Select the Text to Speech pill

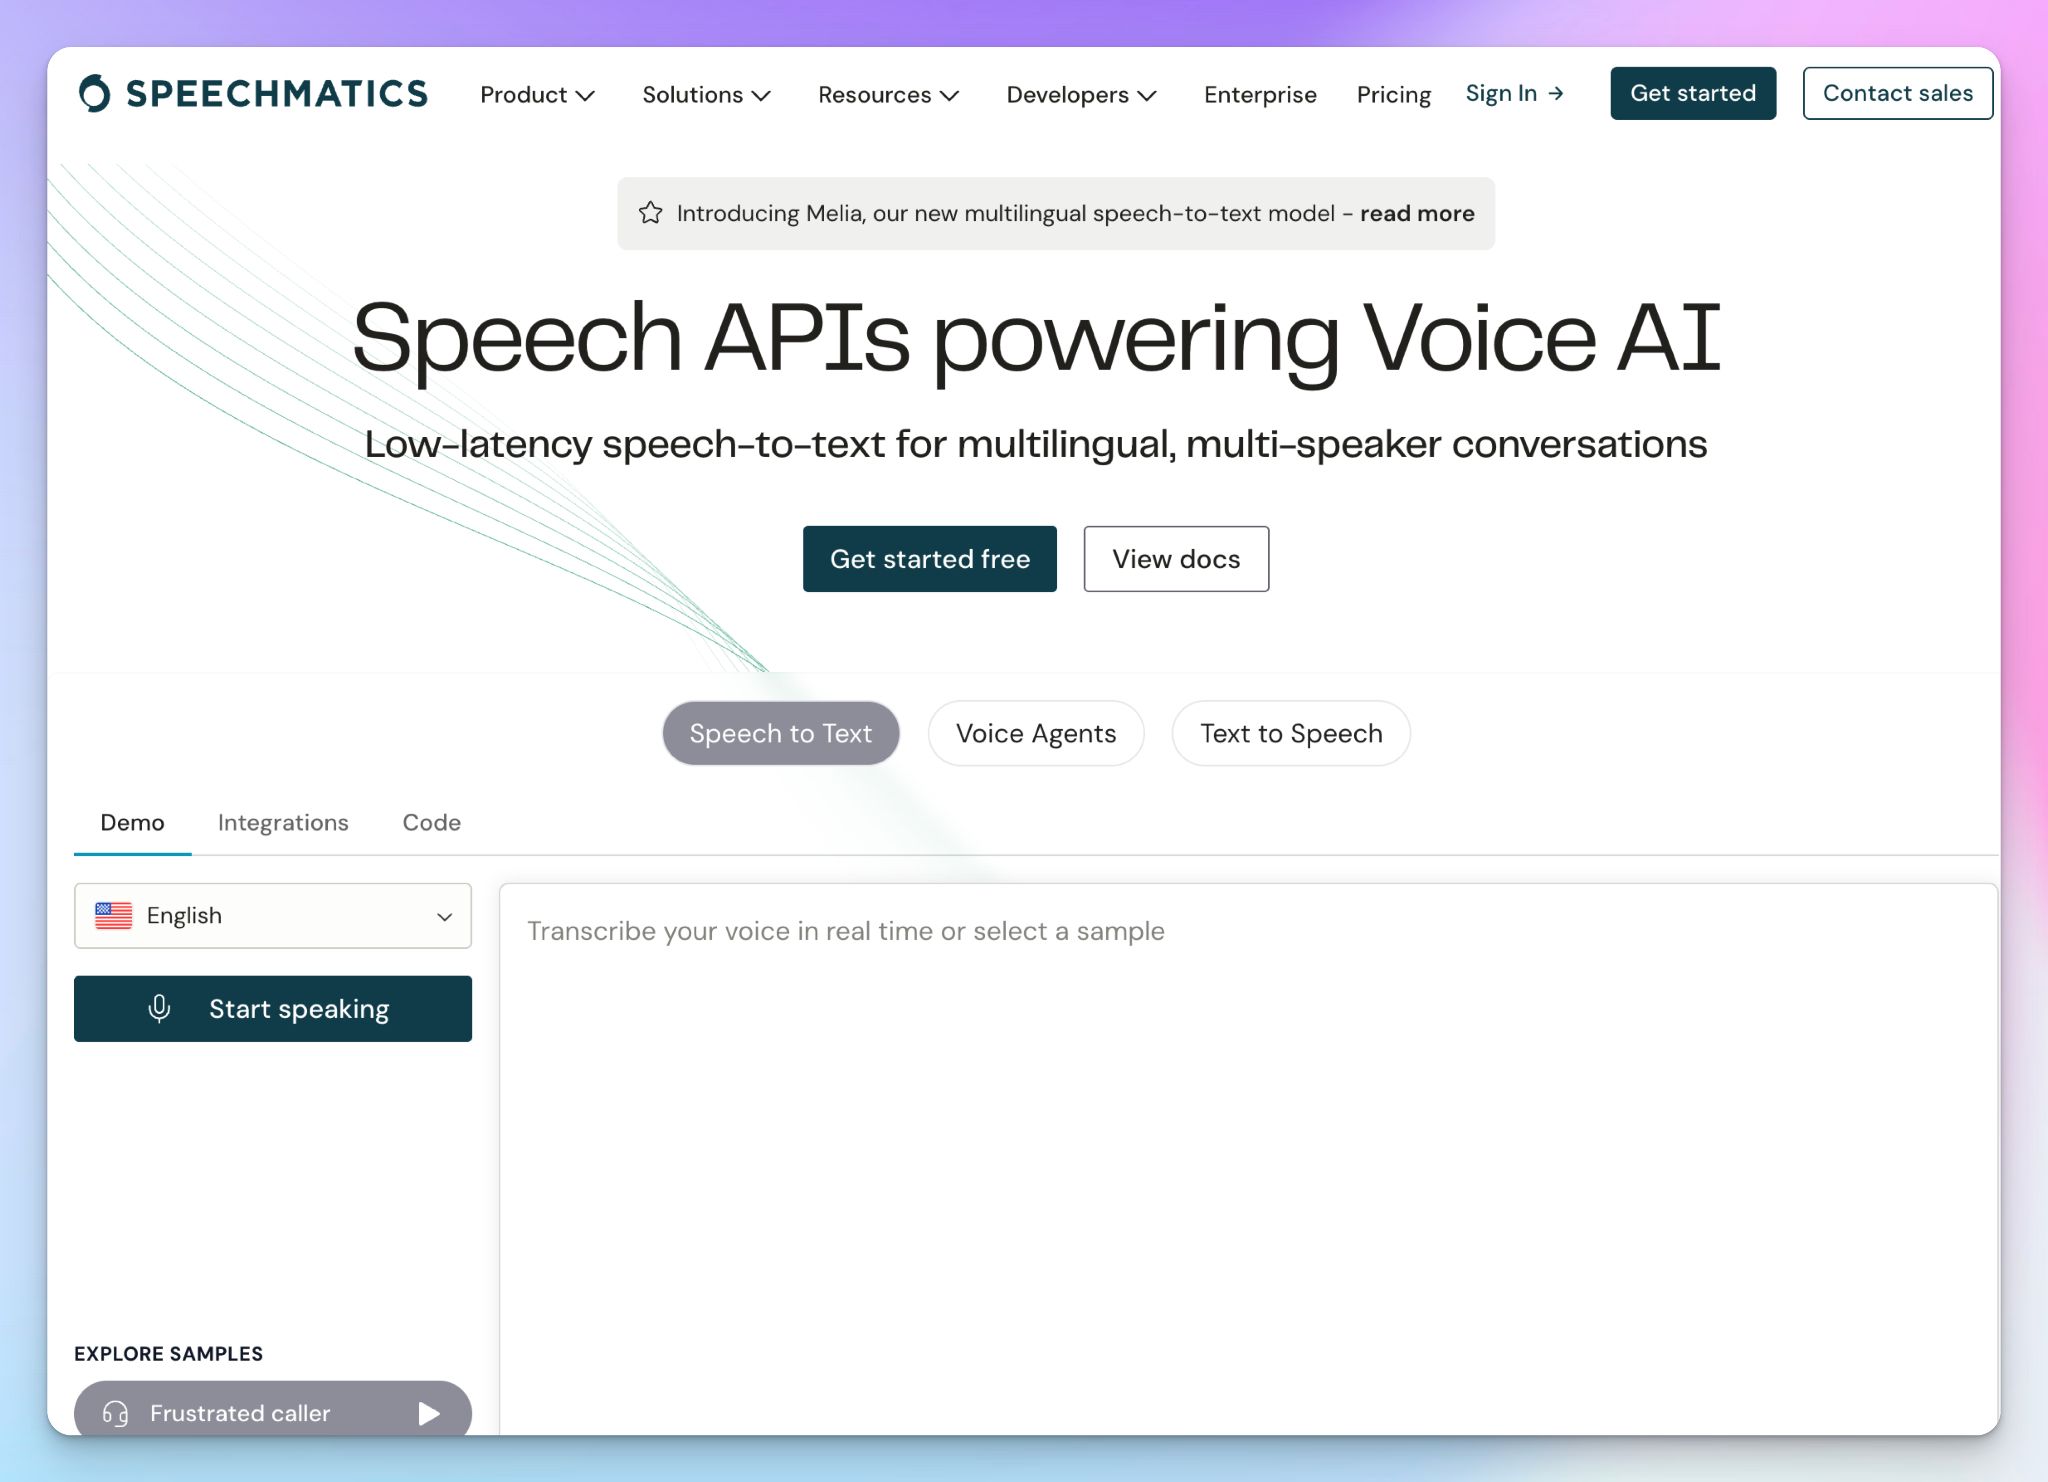pos(1291,733)
